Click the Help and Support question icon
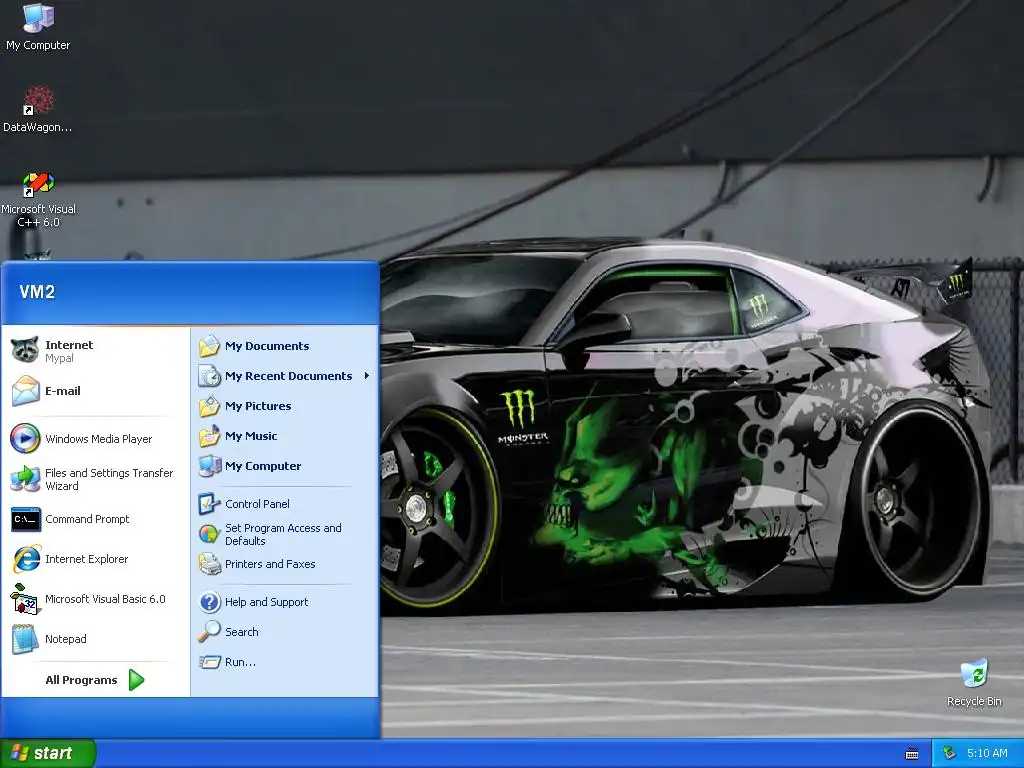 (x=210, y=602)
